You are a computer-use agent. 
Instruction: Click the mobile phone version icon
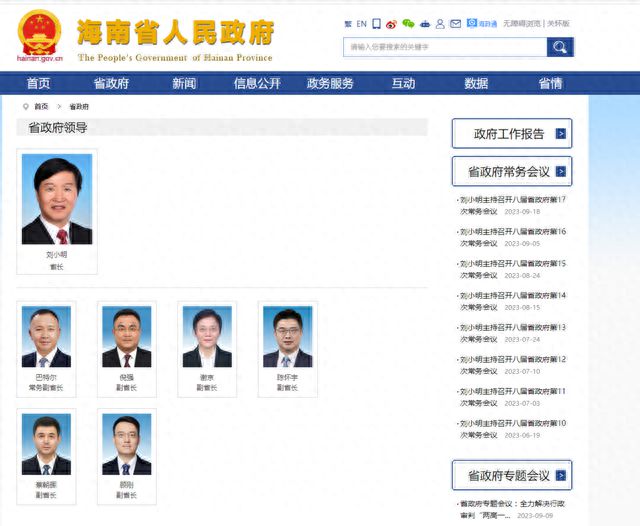tap(376, 23)
